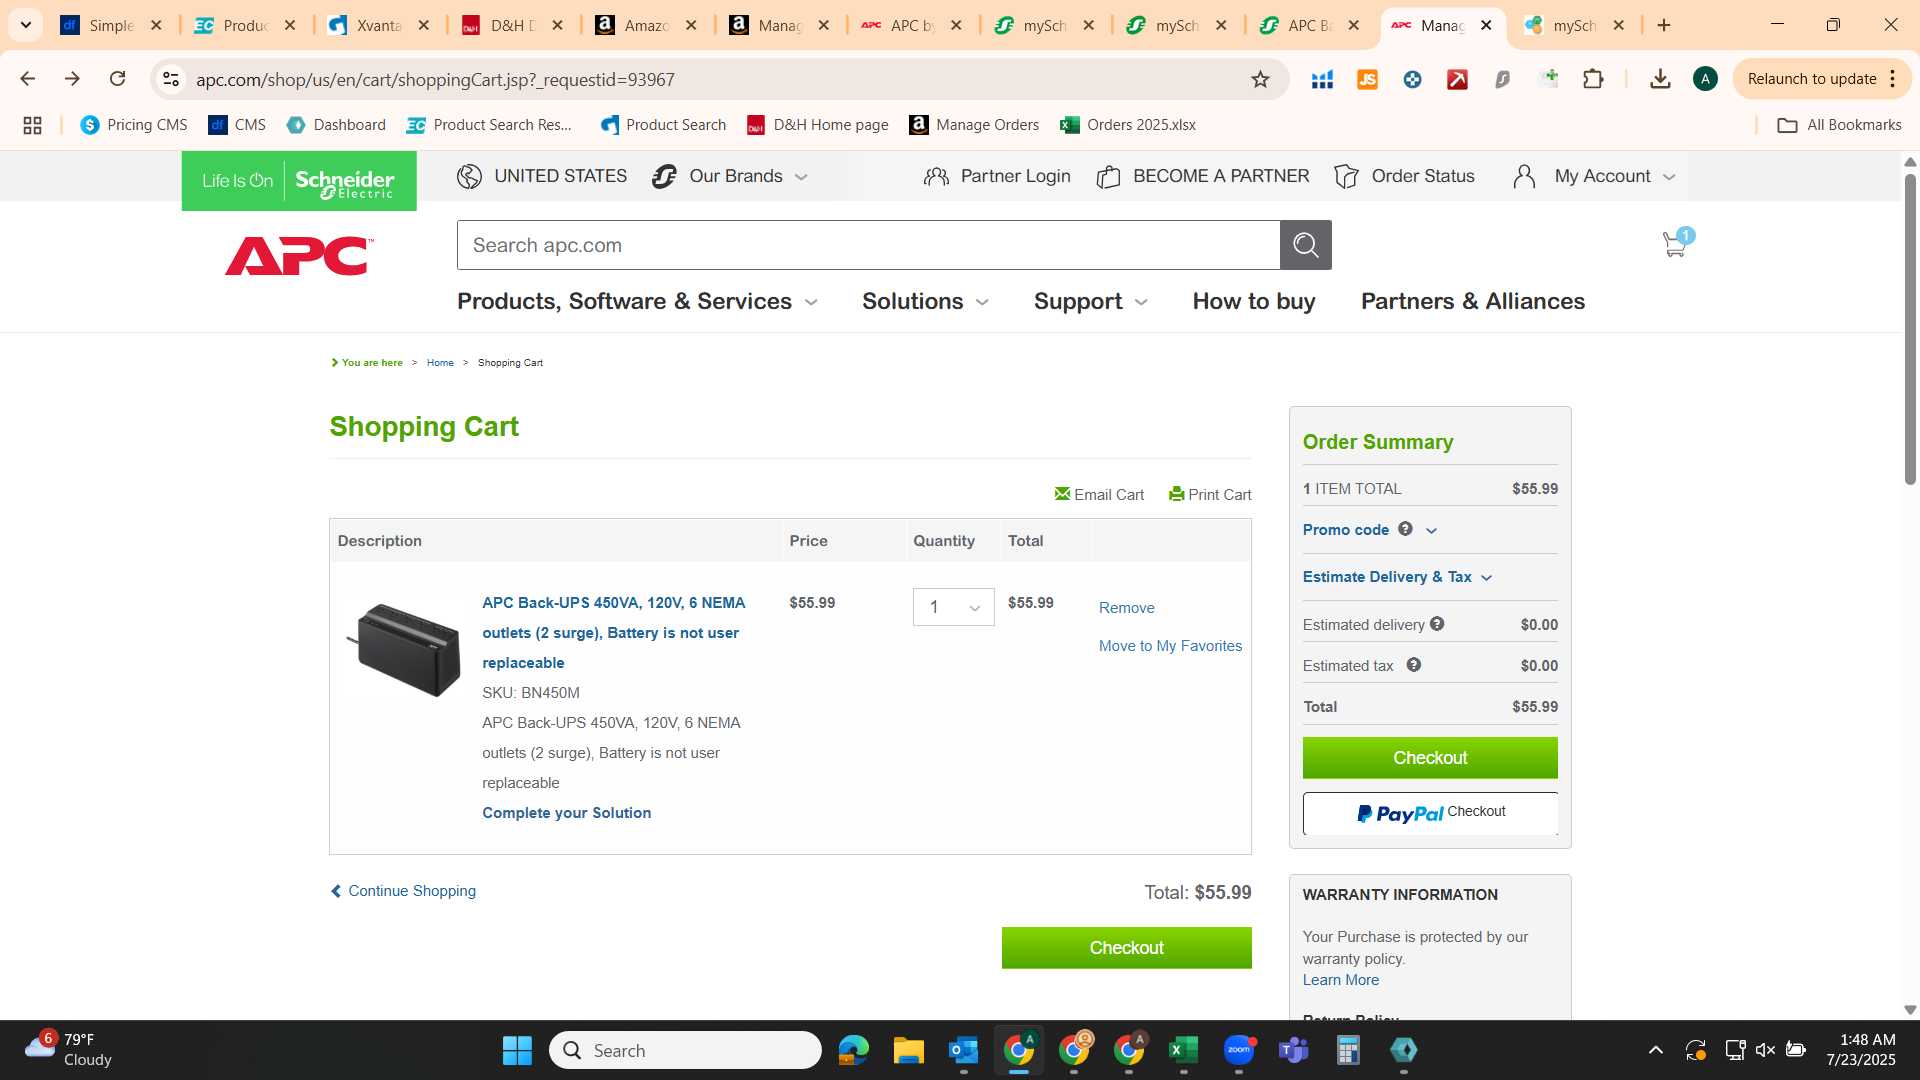Expand the Promo code section
Image resolution: width=1920 pixels, height=1080 pixels.
click(1370, 530)
